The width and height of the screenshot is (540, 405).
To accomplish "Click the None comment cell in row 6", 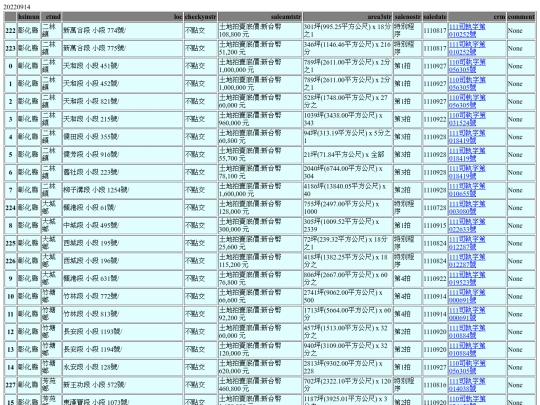I will (521, 173).
